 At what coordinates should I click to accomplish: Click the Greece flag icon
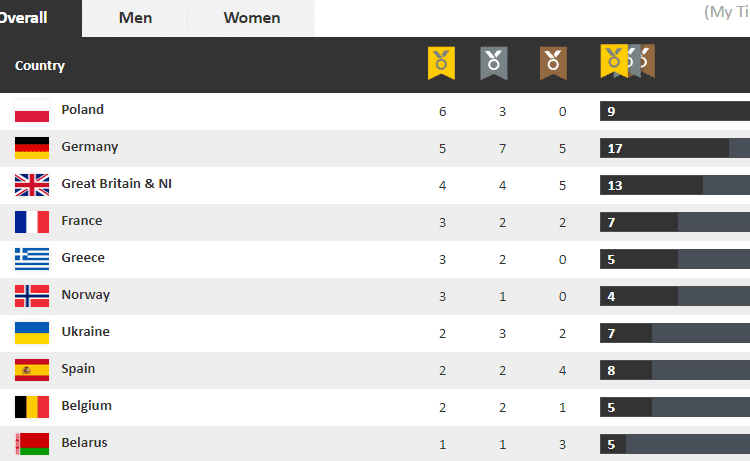pos(32,259)
